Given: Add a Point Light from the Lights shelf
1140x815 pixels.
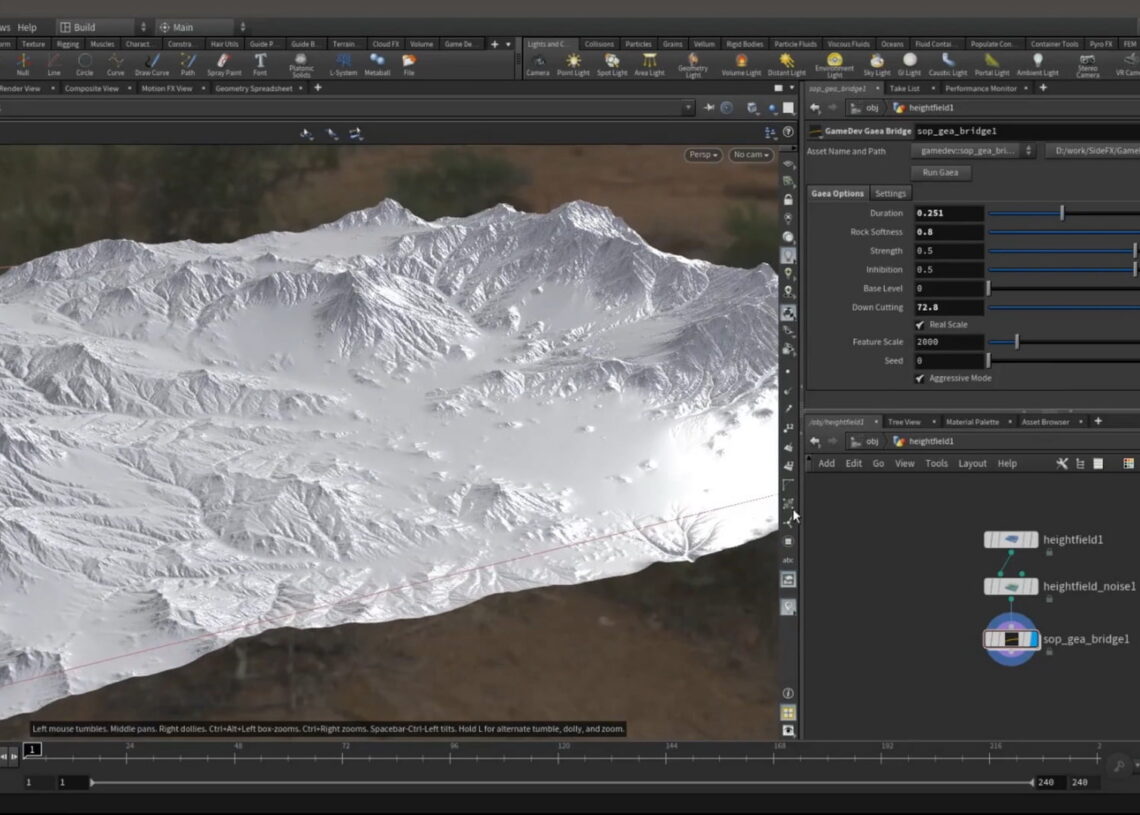Looking at the screenshot, I should (x=575, y=65).
